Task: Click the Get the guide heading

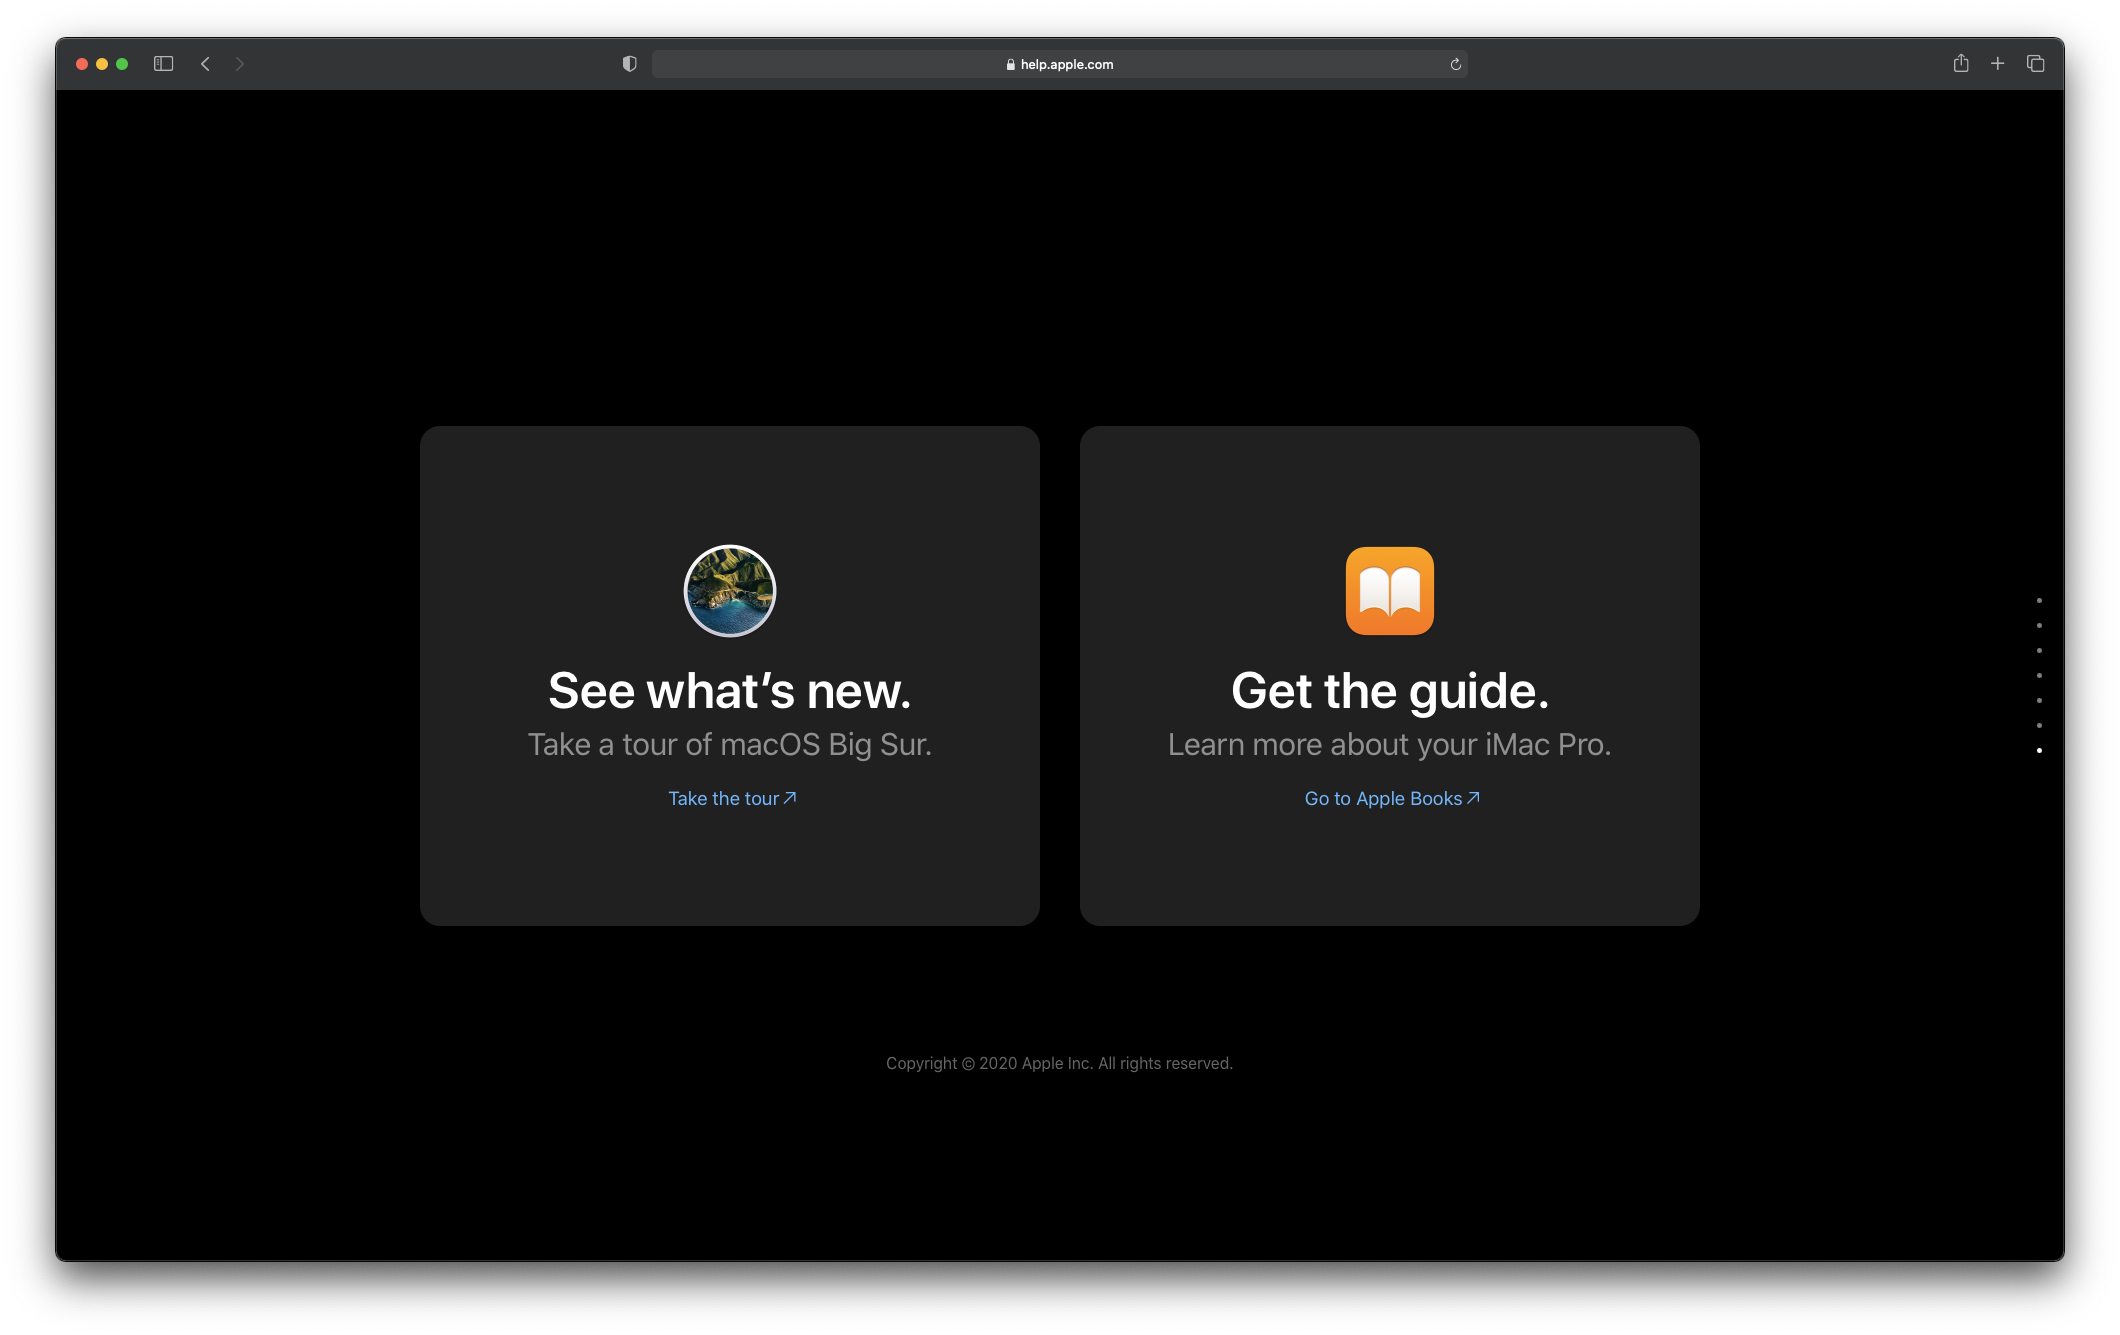Action: pyautogui.click(x=1389, y=691)
